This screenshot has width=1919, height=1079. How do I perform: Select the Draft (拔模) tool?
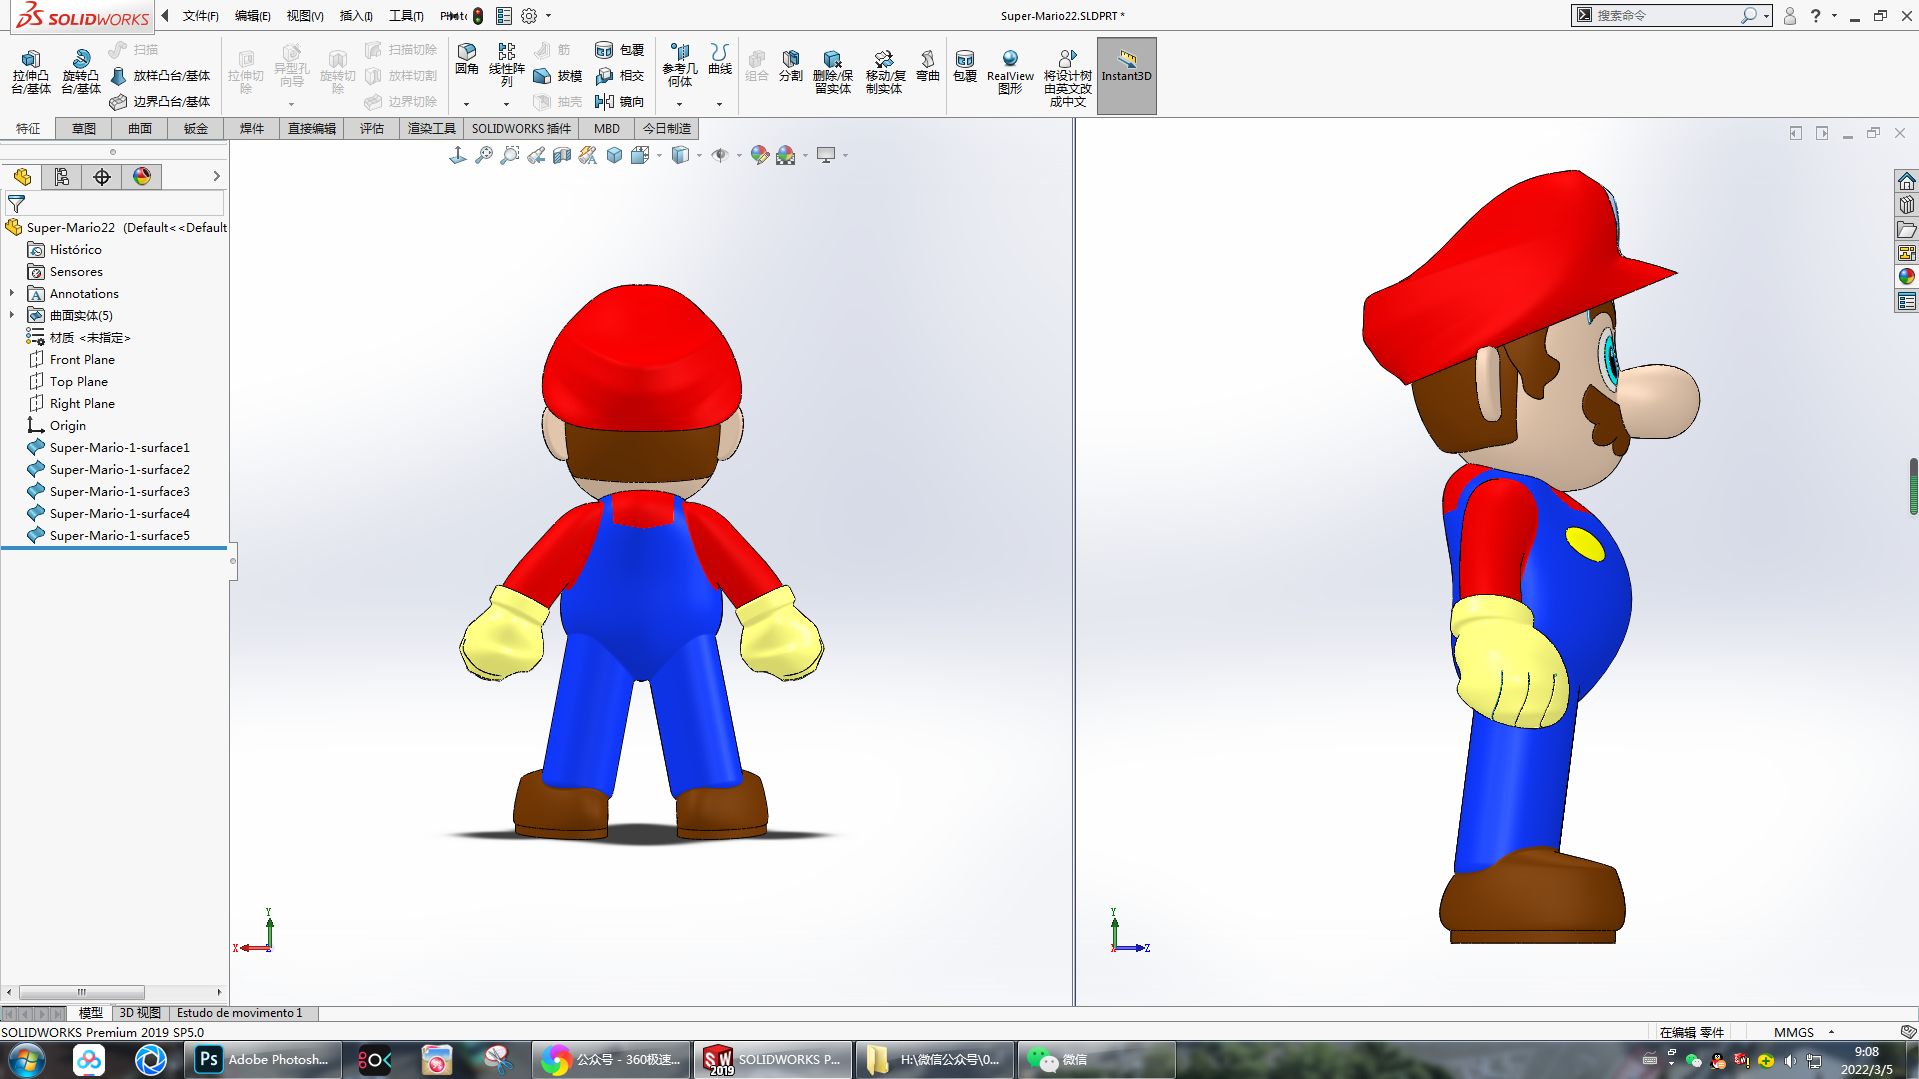[x=558, y=76]
